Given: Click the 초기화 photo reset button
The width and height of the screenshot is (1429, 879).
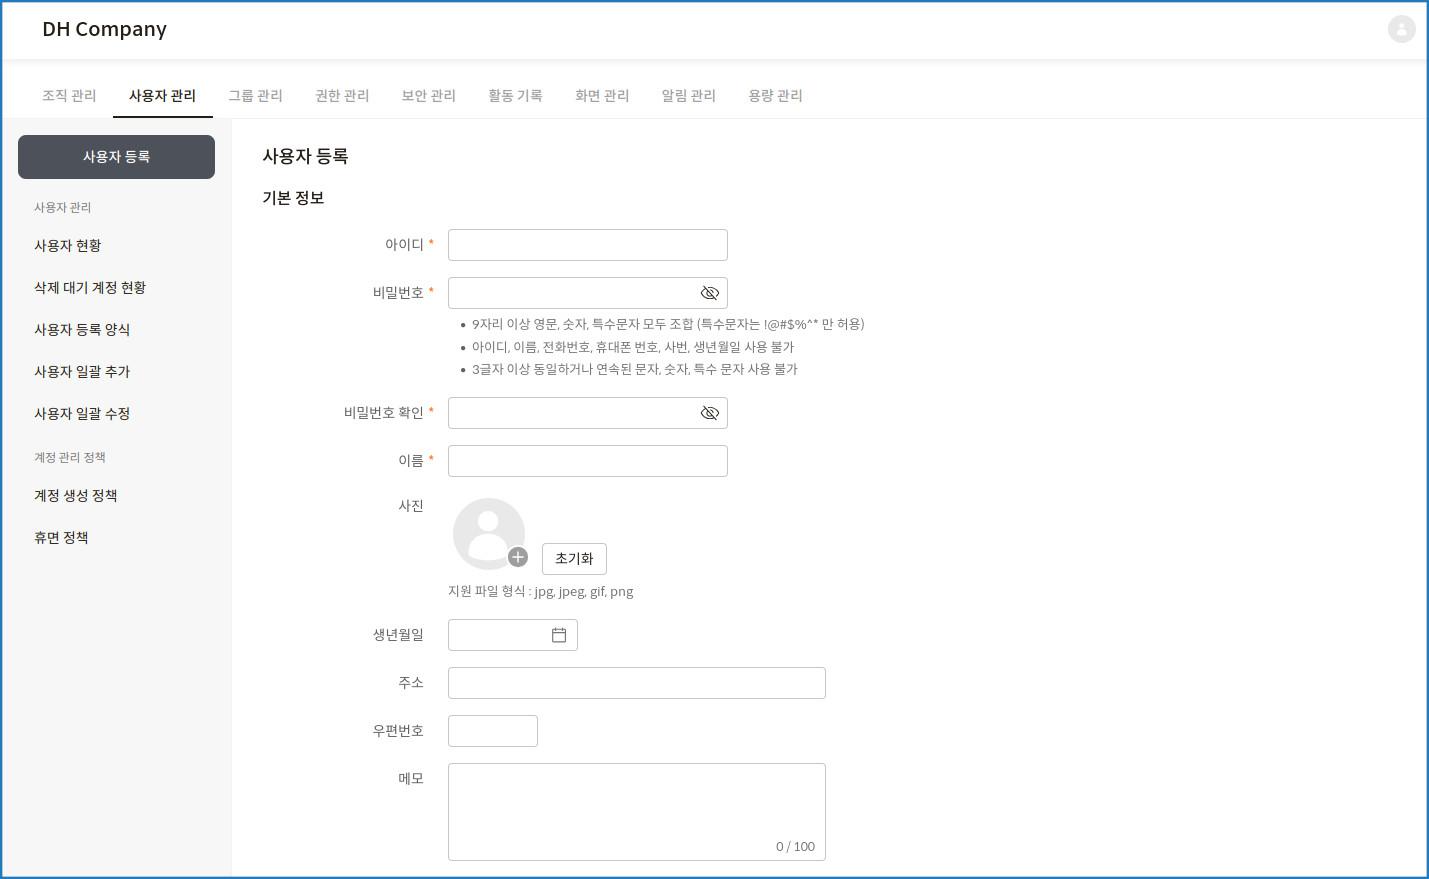Looking at the screenshot, I should click(574, 559).
